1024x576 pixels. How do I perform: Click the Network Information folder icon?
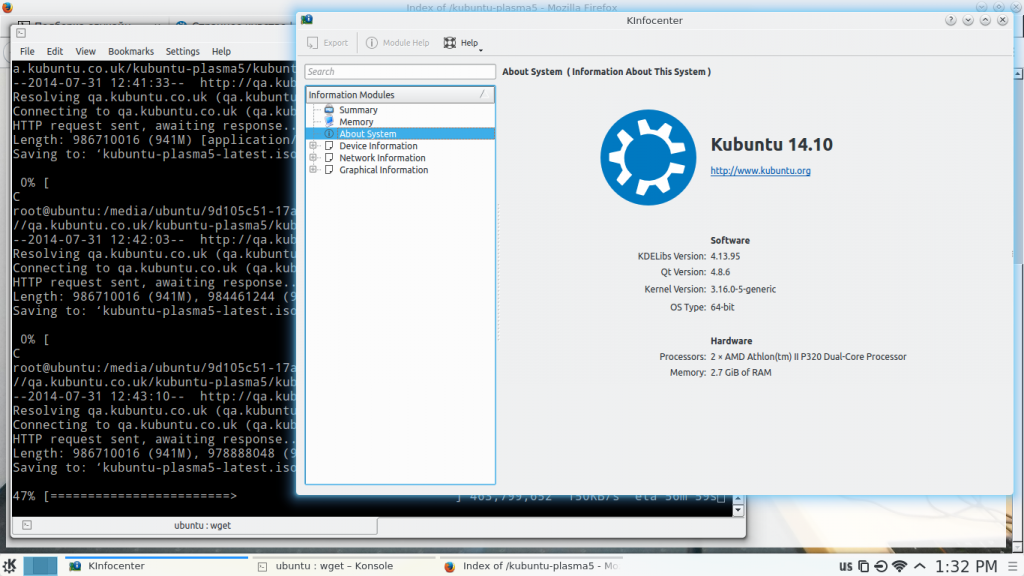[329, 157]
